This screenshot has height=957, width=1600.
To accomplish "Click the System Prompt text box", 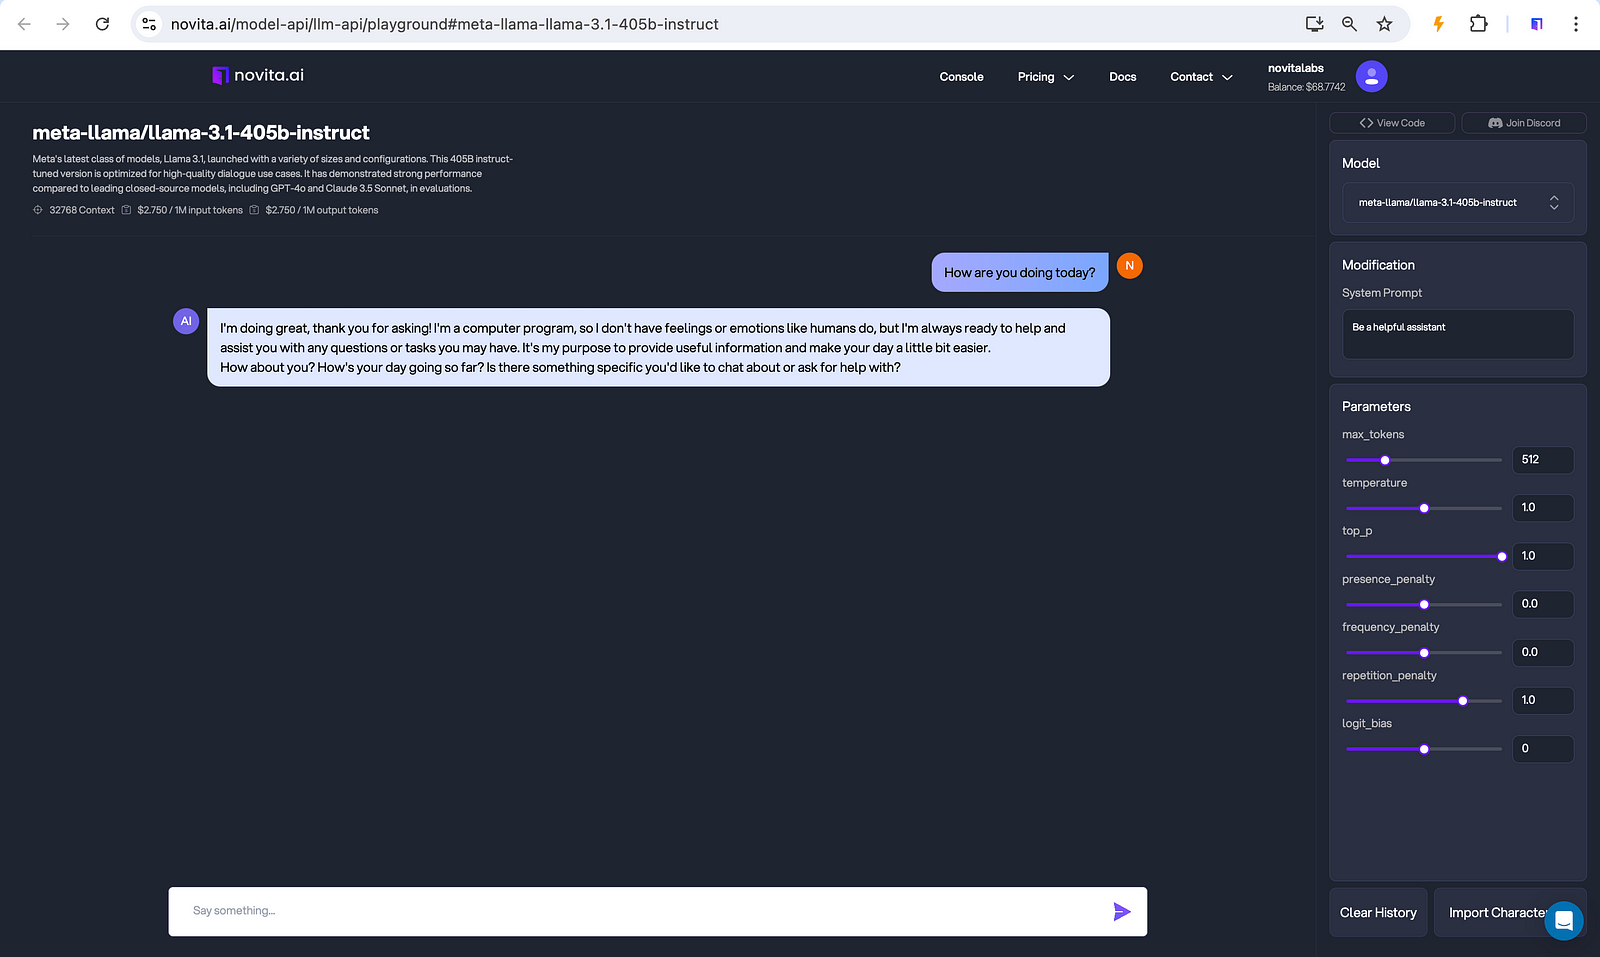I will point(1457,334).
